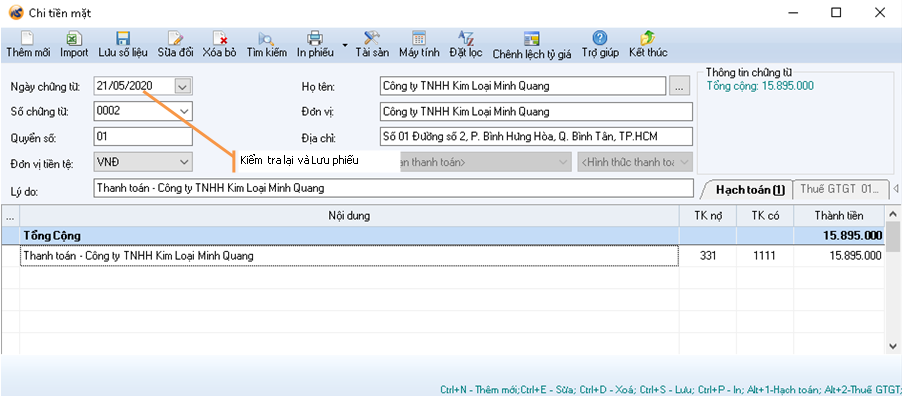Click the Số chứng từ value 0002
This screenshot has height=396, width=902.
(108, 111)
